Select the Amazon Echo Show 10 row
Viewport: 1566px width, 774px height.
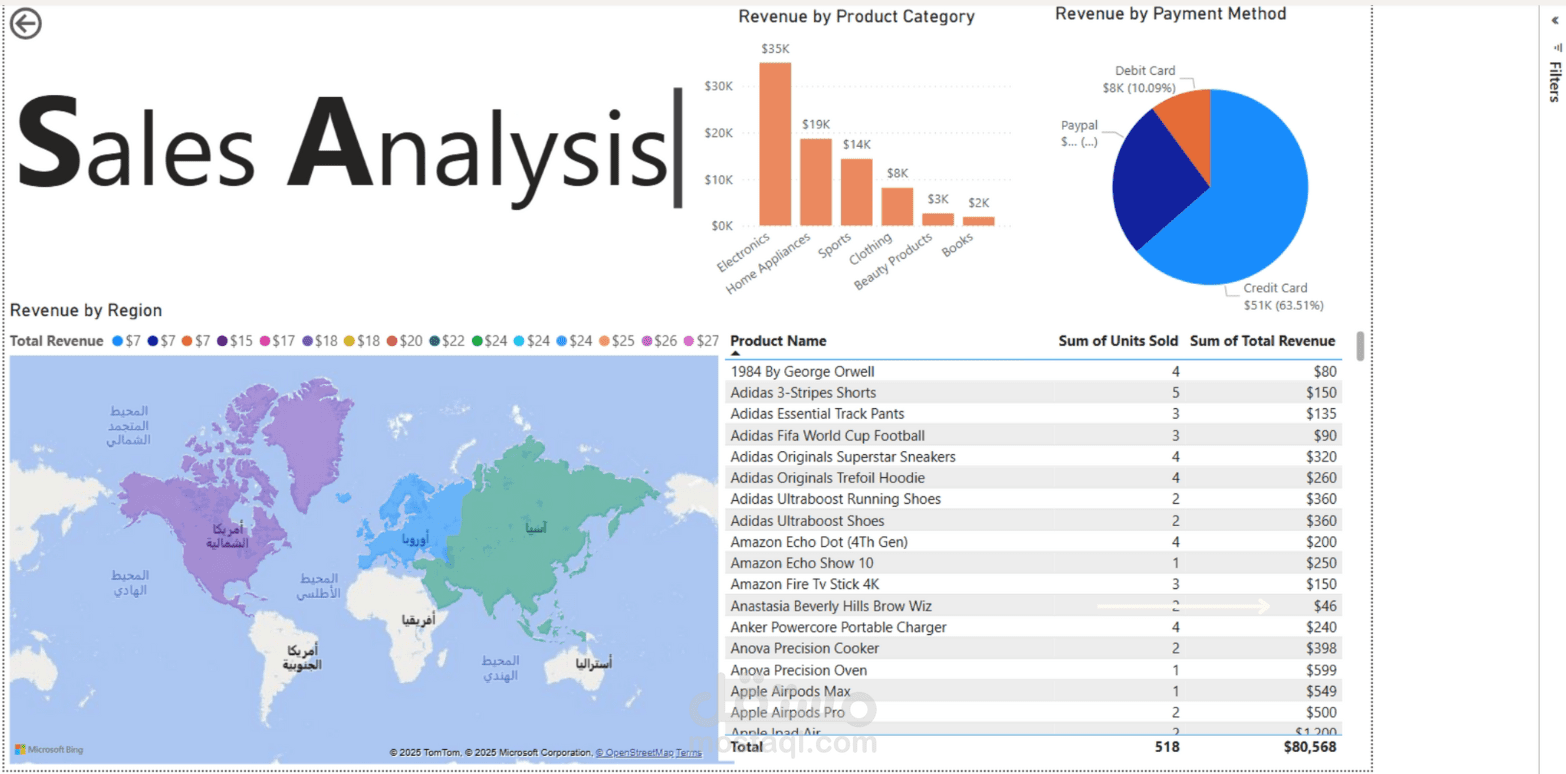[1033, 563]
